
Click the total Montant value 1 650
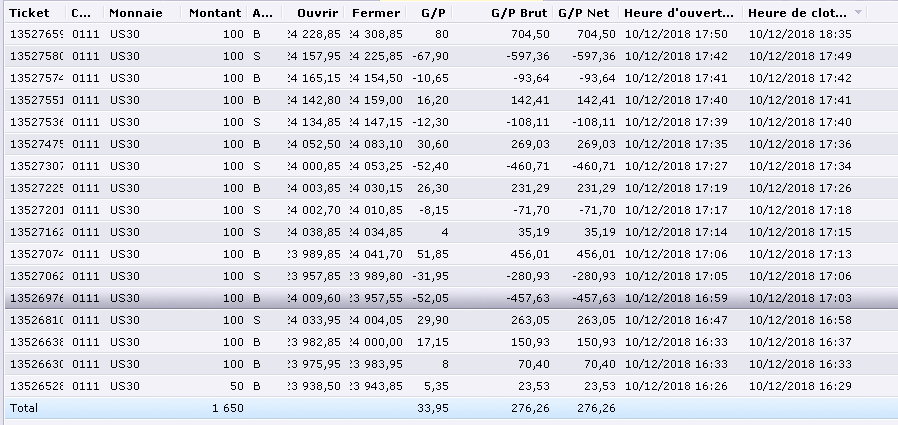(227, 408)
